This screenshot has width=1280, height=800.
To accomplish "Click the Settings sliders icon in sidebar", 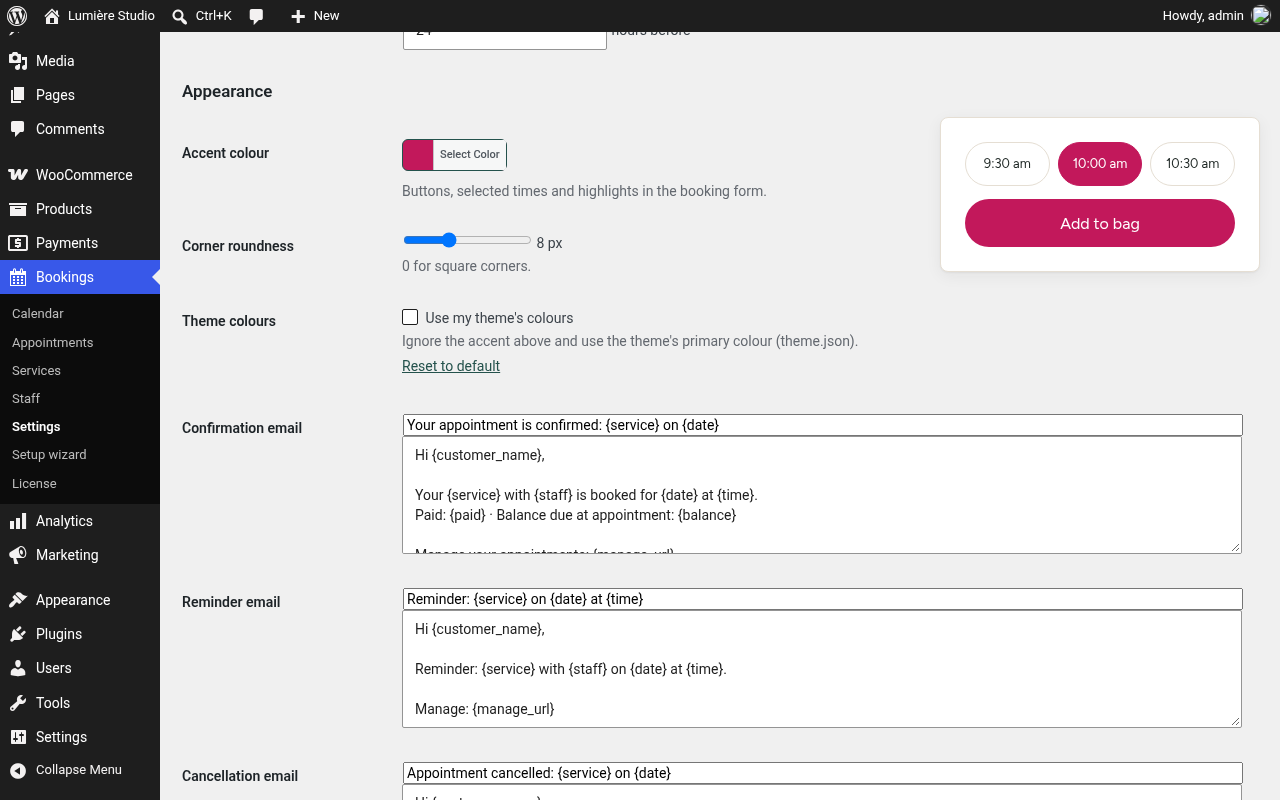I will click(18, 737).
